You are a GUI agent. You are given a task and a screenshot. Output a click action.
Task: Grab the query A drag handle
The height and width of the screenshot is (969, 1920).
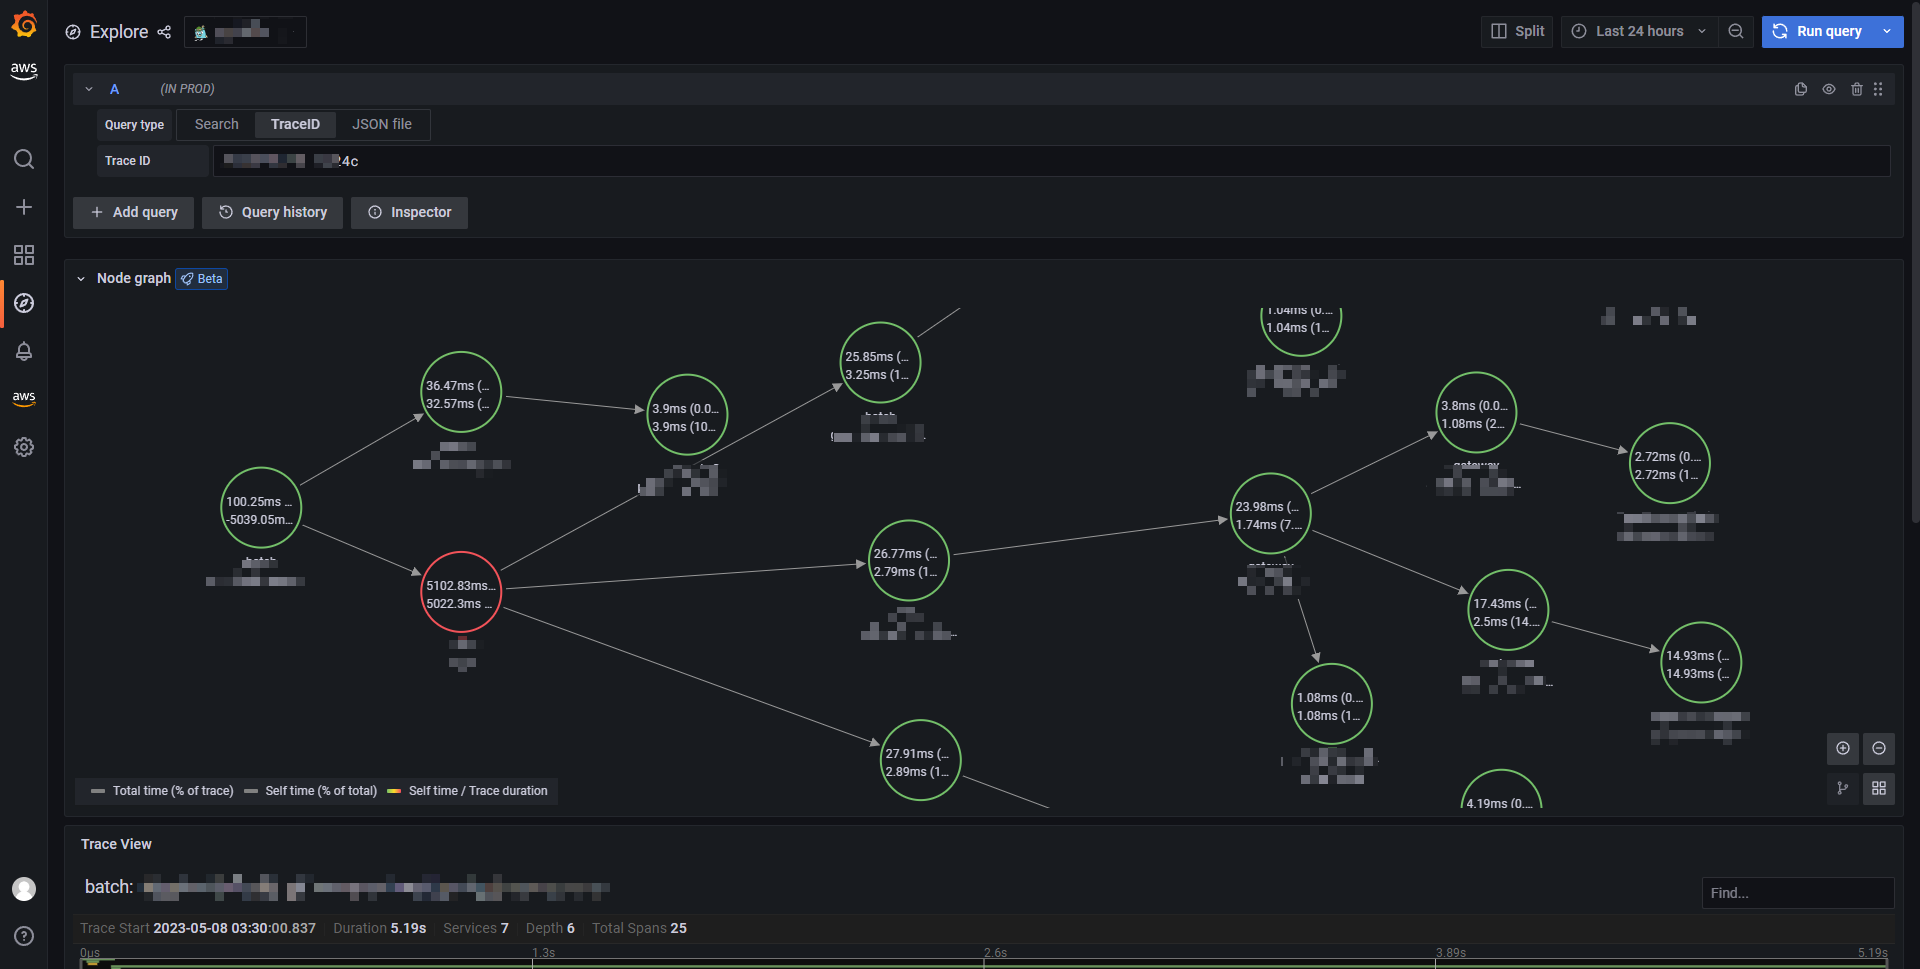click(1878, 89)
